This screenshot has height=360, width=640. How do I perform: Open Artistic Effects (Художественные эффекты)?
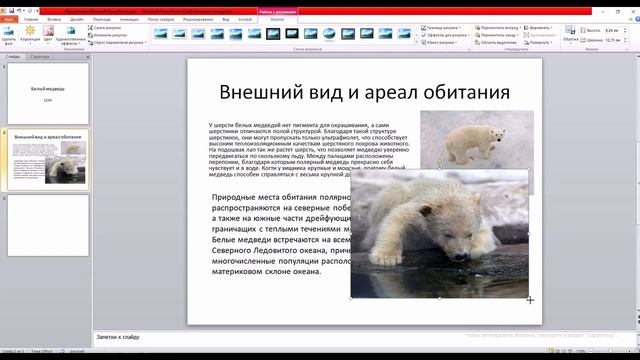[x=71, y=36]
